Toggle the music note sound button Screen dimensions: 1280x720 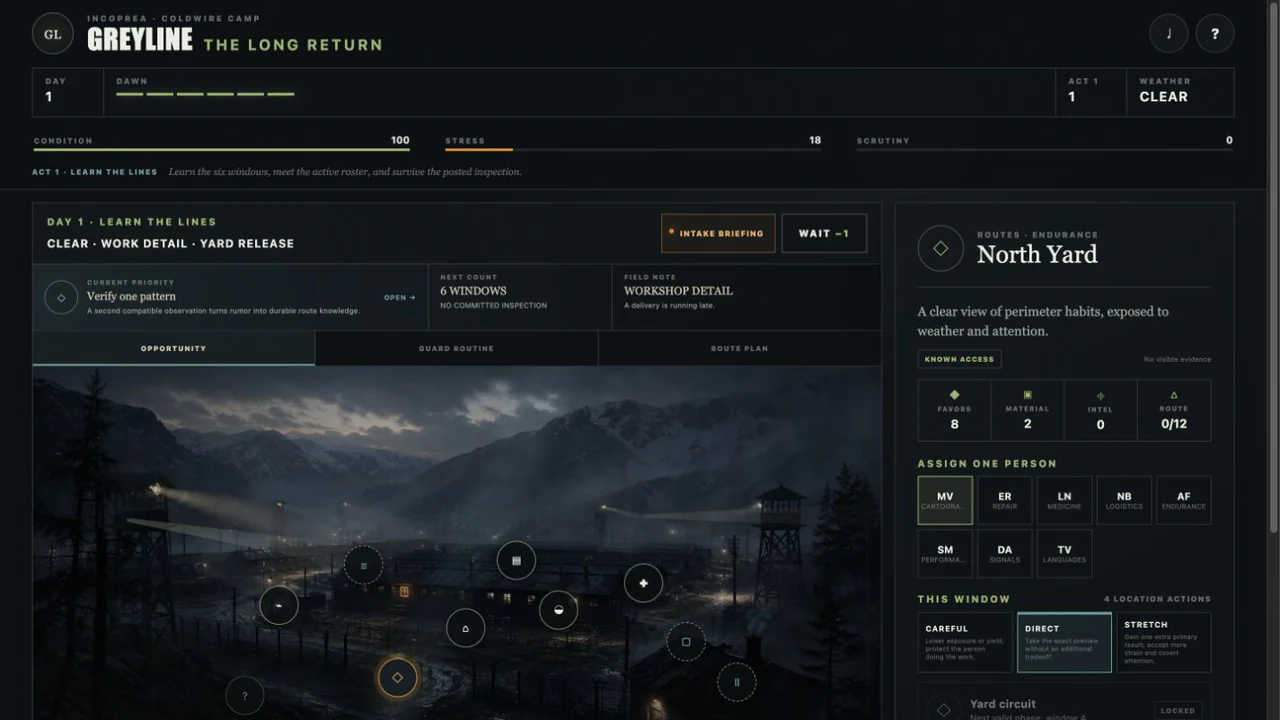1169,34
